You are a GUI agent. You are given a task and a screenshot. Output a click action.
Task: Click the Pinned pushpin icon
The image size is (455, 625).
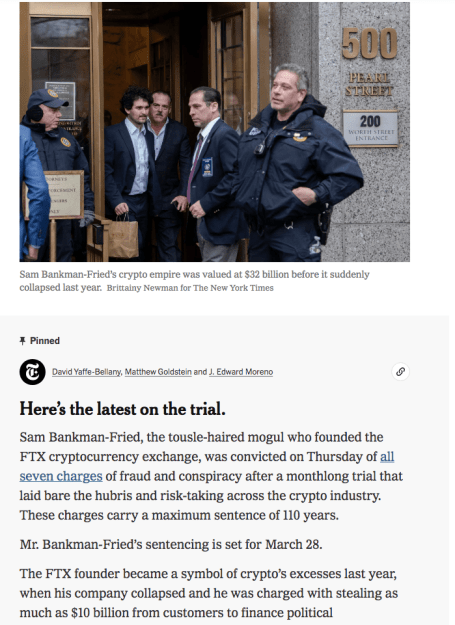click(x=22, y=341)
